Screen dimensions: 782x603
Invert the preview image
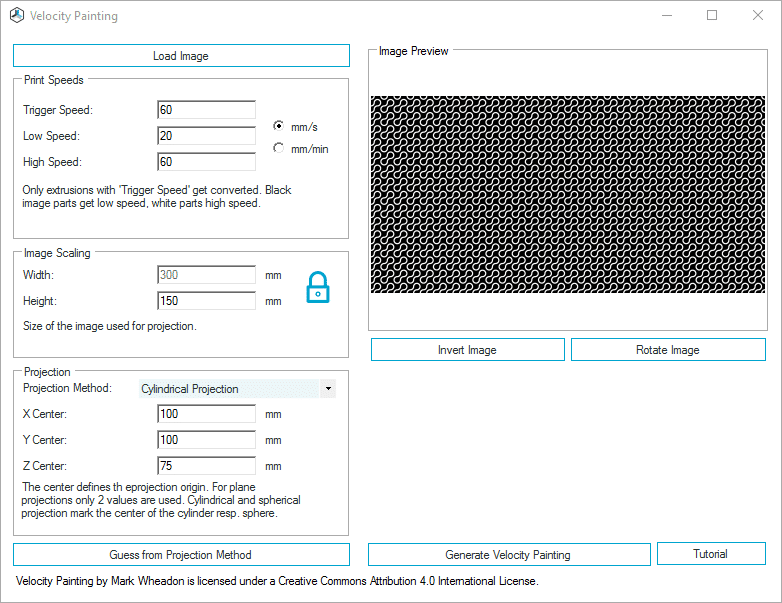pos(467,350)
